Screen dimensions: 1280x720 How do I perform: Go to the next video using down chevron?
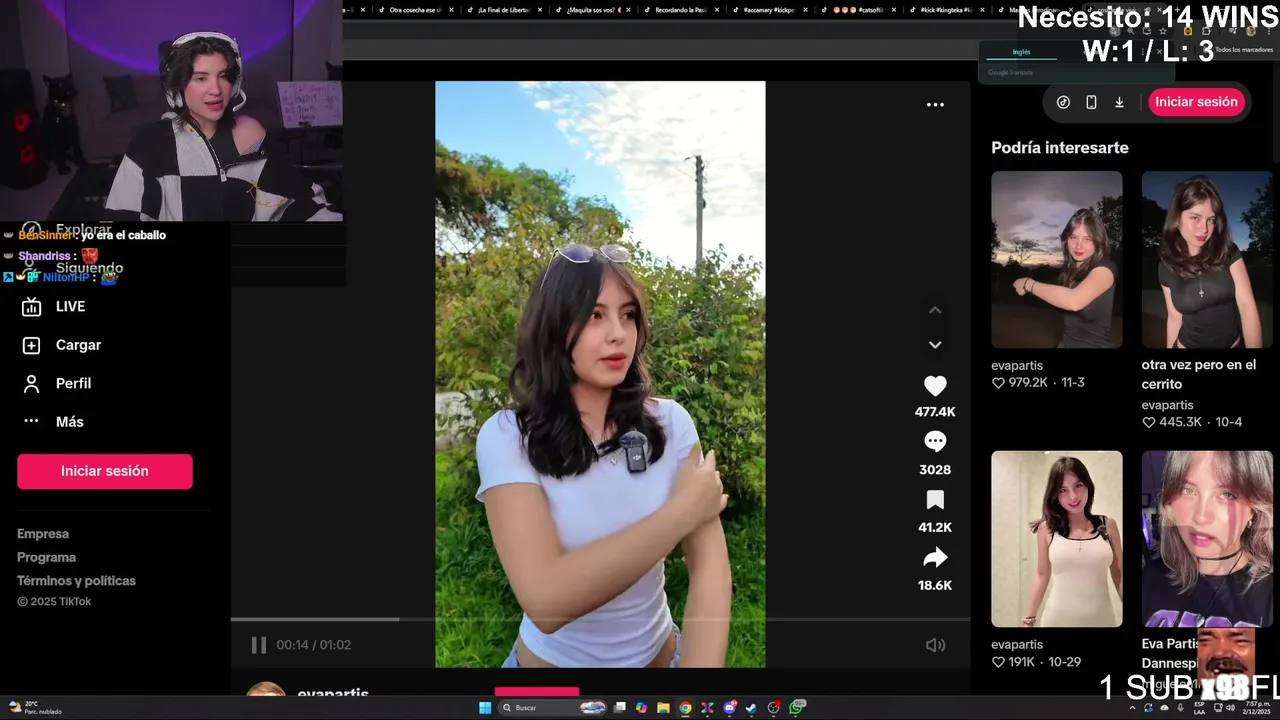point(935,344)
